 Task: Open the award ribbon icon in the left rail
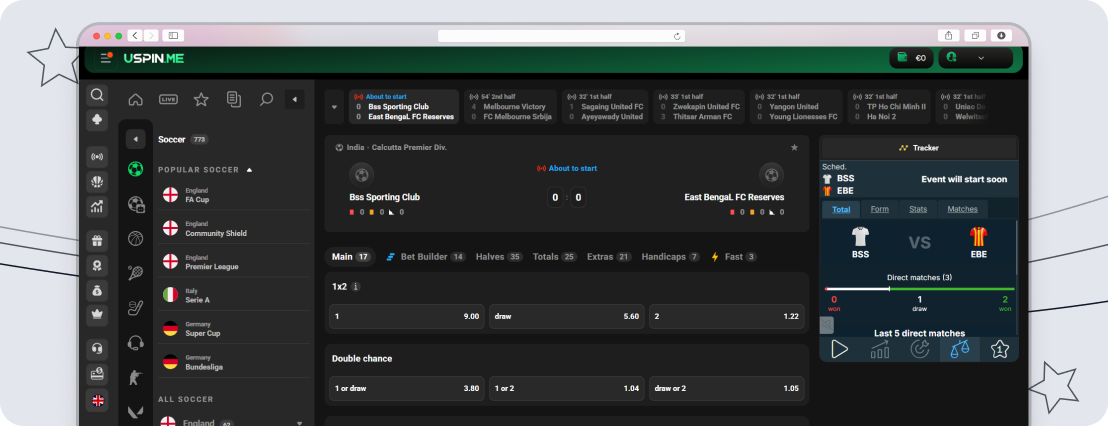[98, 266]
